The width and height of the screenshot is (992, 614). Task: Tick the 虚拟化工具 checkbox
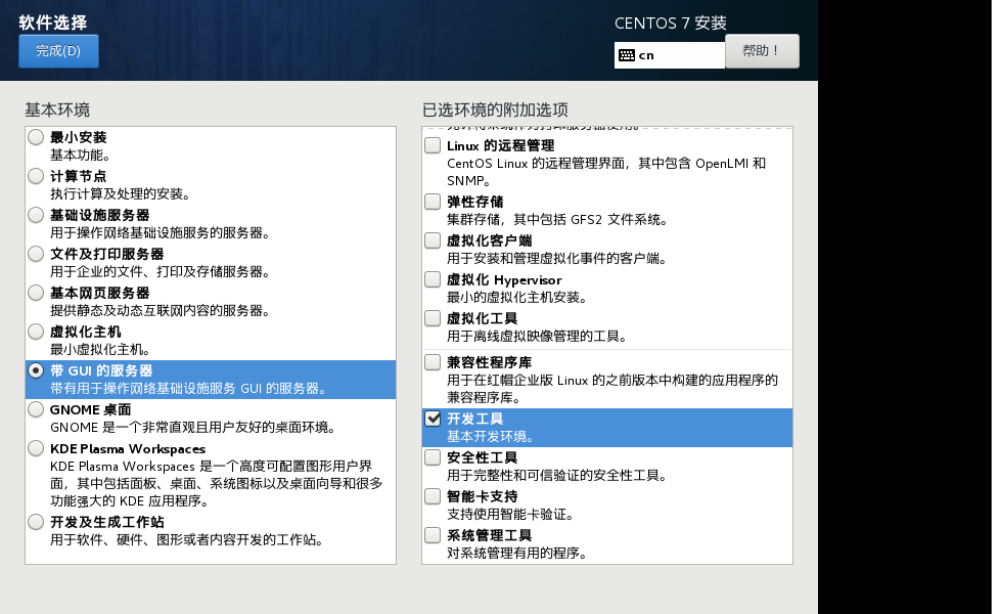433,318
